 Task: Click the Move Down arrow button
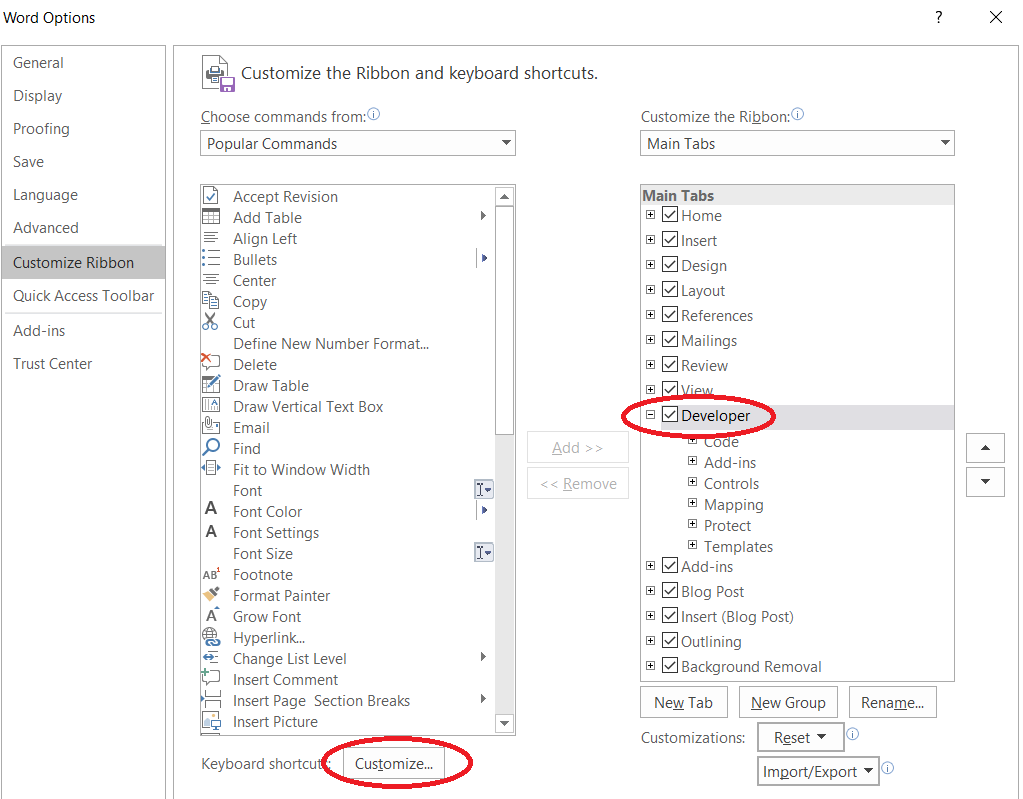[985, 481]
